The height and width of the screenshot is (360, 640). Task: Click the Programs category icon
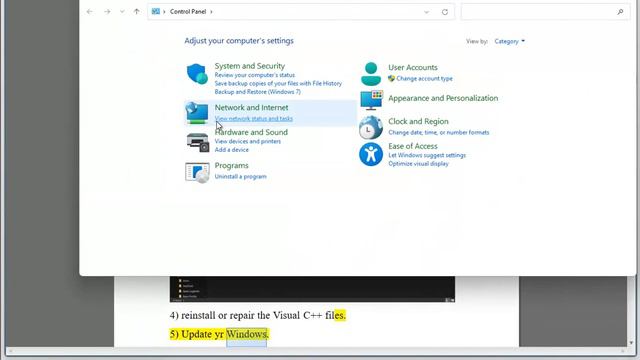coord(197,172)
